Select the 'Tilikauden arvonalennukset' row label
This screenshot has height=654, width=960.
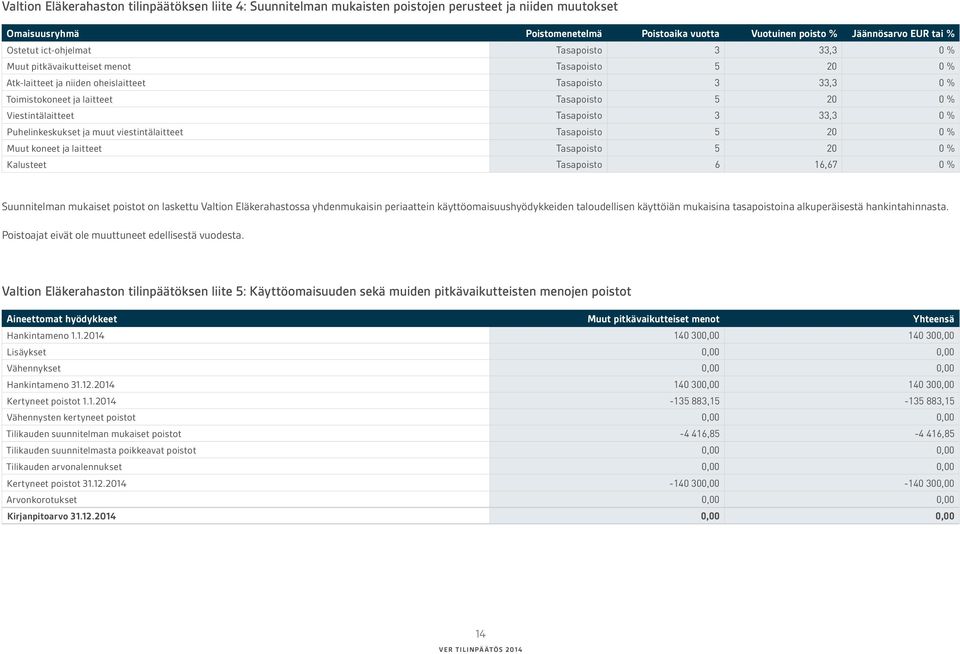point(64,467)
